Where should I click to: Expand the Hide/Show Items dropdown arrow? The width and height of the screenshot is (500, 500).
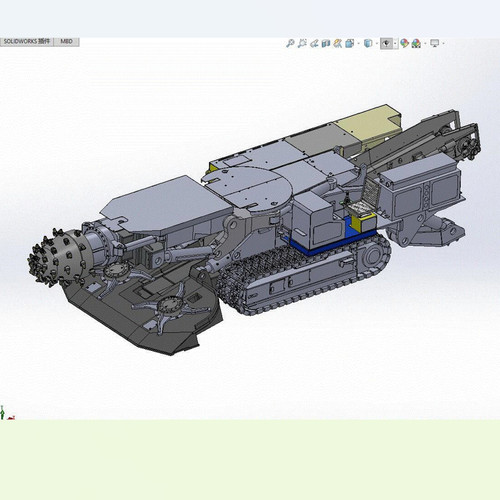[395, 43]
